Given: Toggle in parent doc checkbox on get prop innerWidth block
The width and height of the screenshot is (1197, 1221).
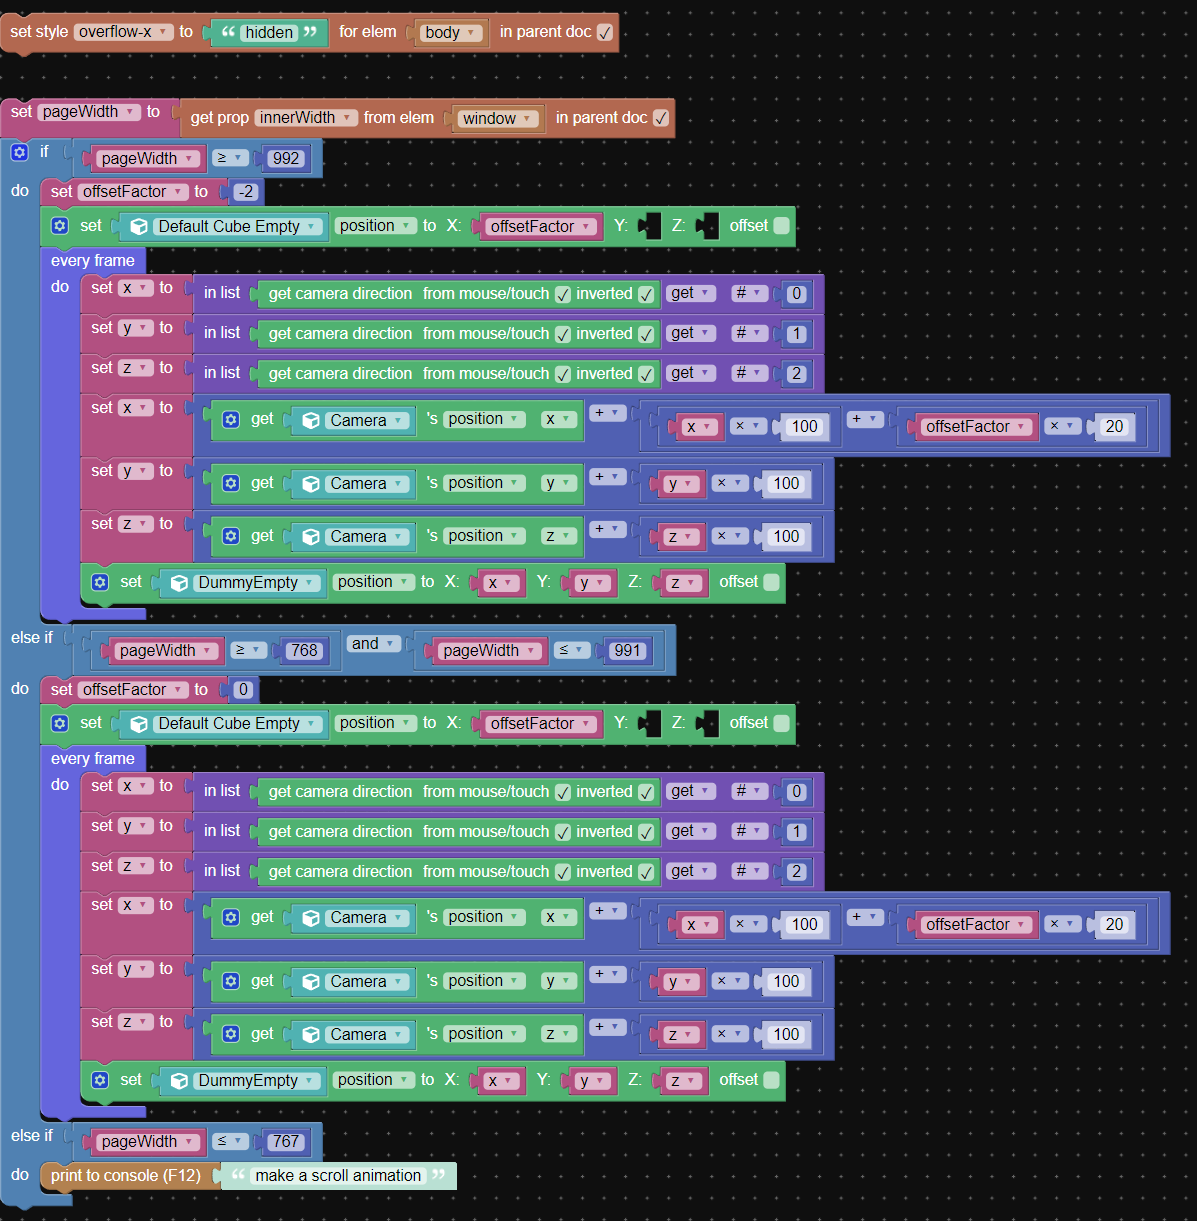Looking at the screenshot, I should tap(661, 118).
